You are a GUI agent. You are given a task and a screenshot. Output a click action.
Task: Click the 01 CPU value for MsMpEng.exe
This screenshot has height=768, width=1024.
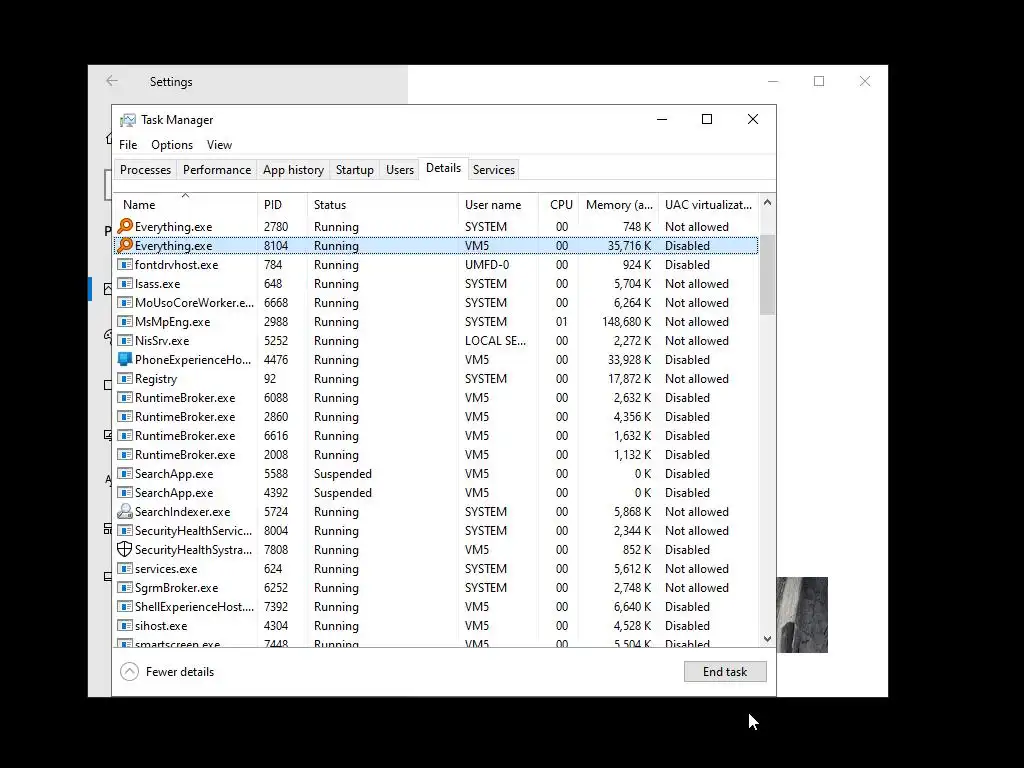pos(562,321)
